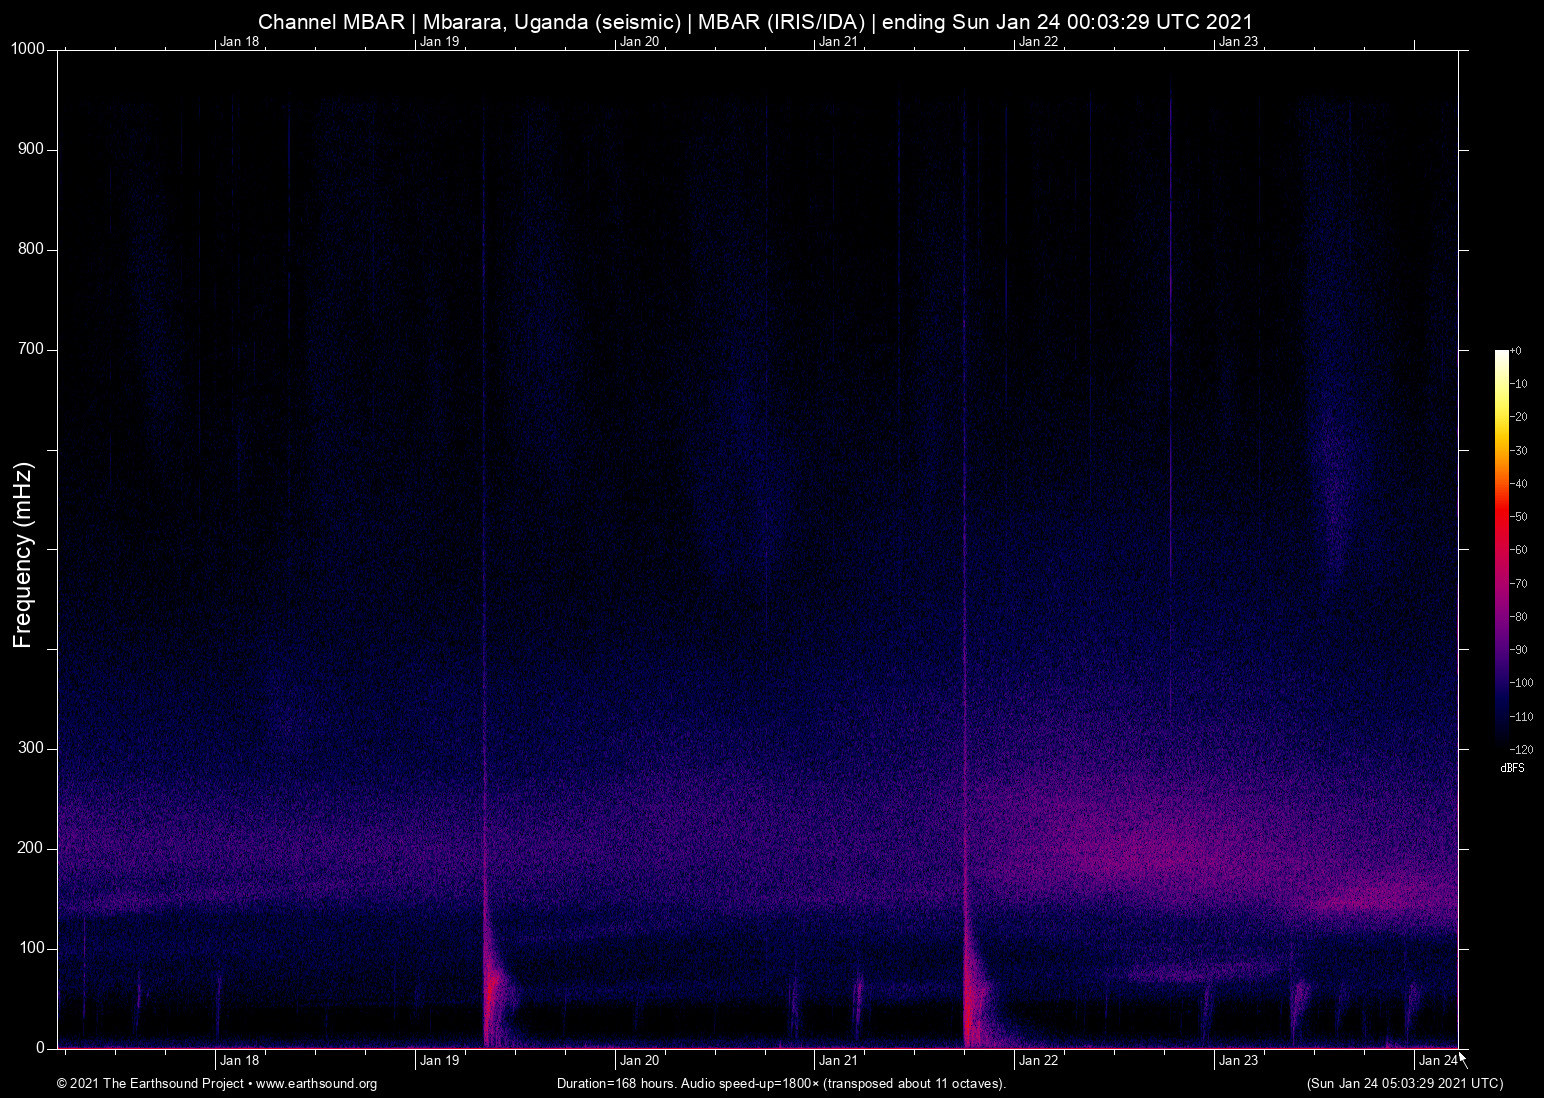Click the 1000 frequency tick label
The width and height of the screenshot is (1544, 1098).
(x=28, y=47)
